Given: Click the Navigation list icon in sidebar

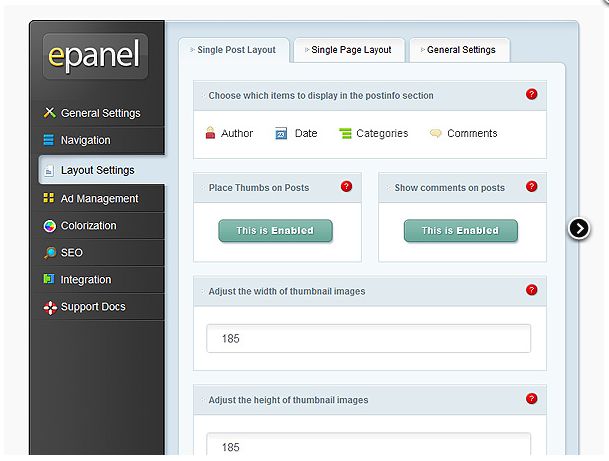Looking at the screenshot, I should pyautogui.click(x=49, y=139).
